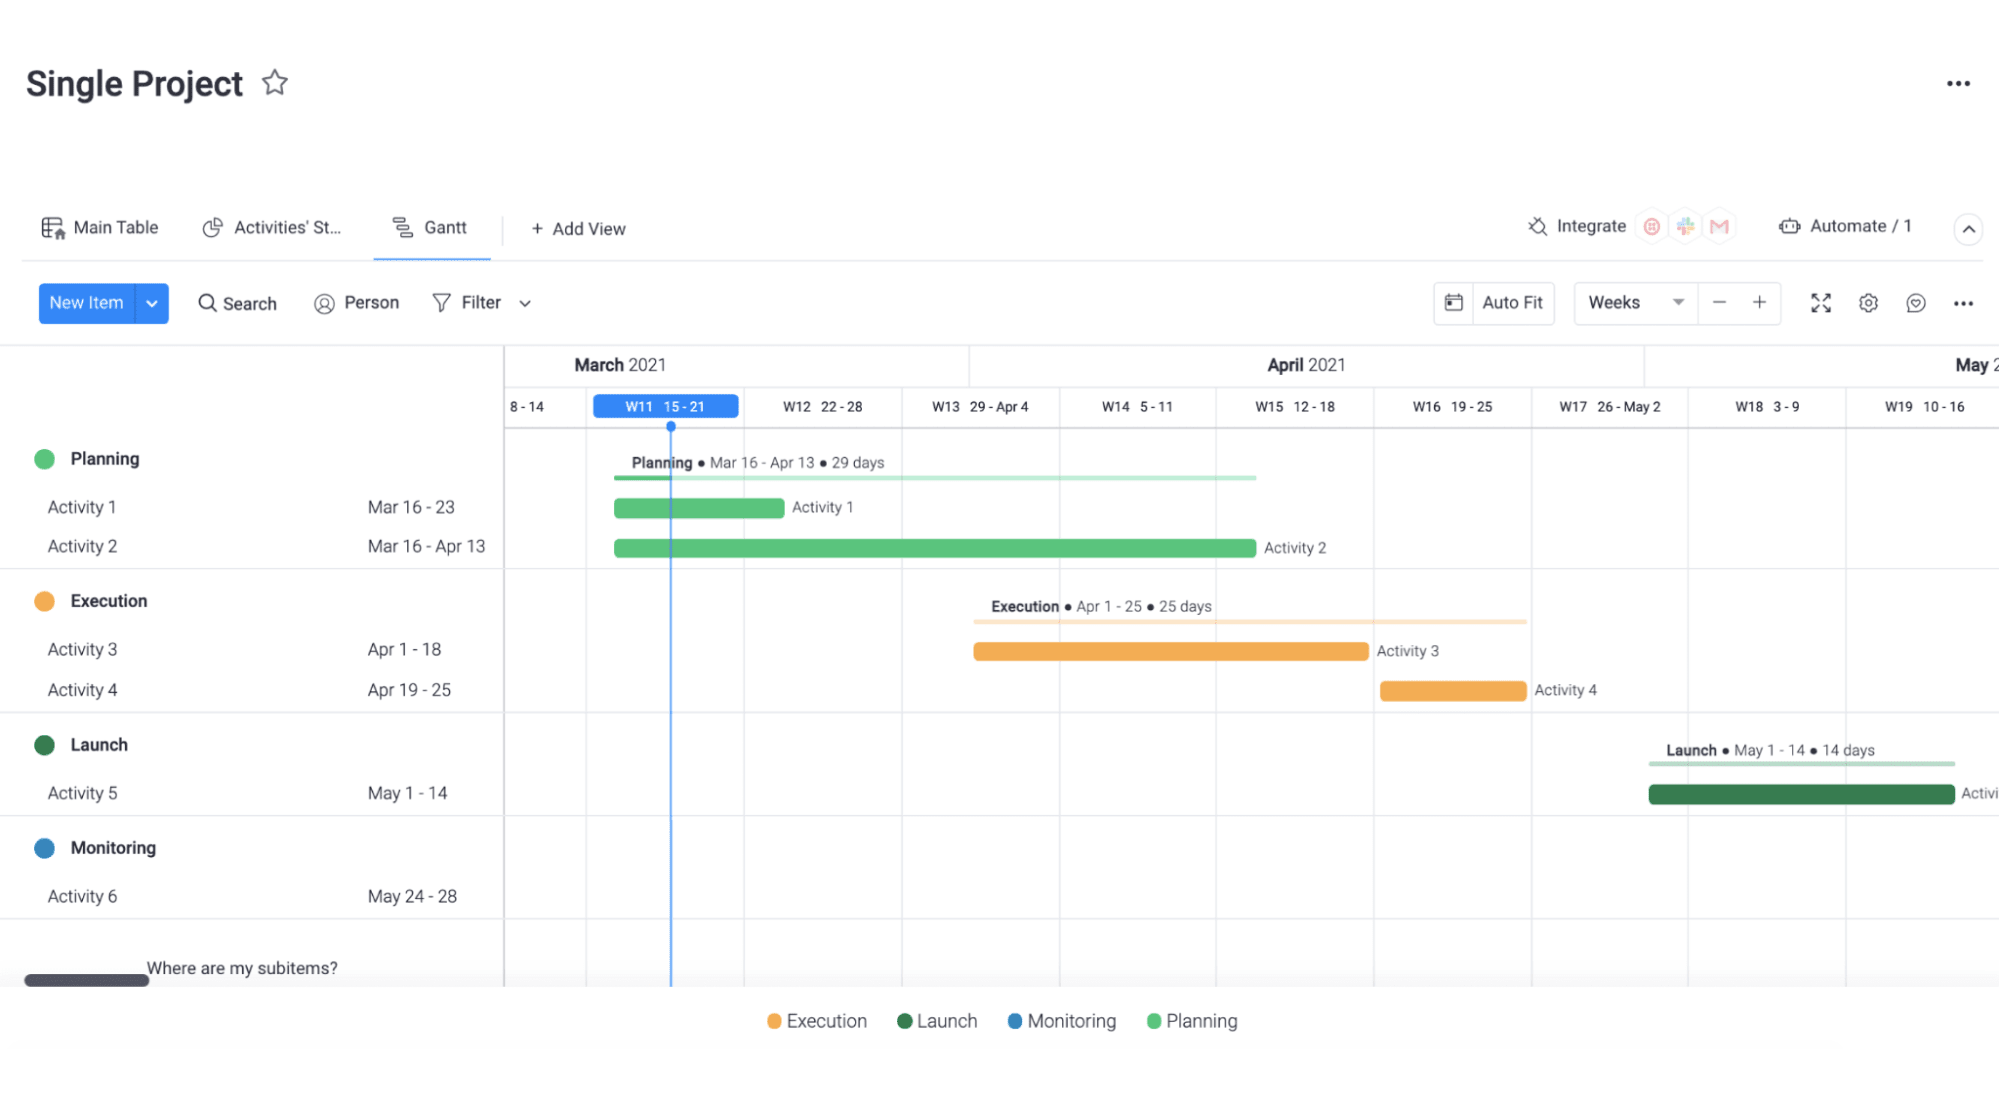Click the zoom-out minus icon
This screenshot has height=1094, width=1999.
(1720, 302)
